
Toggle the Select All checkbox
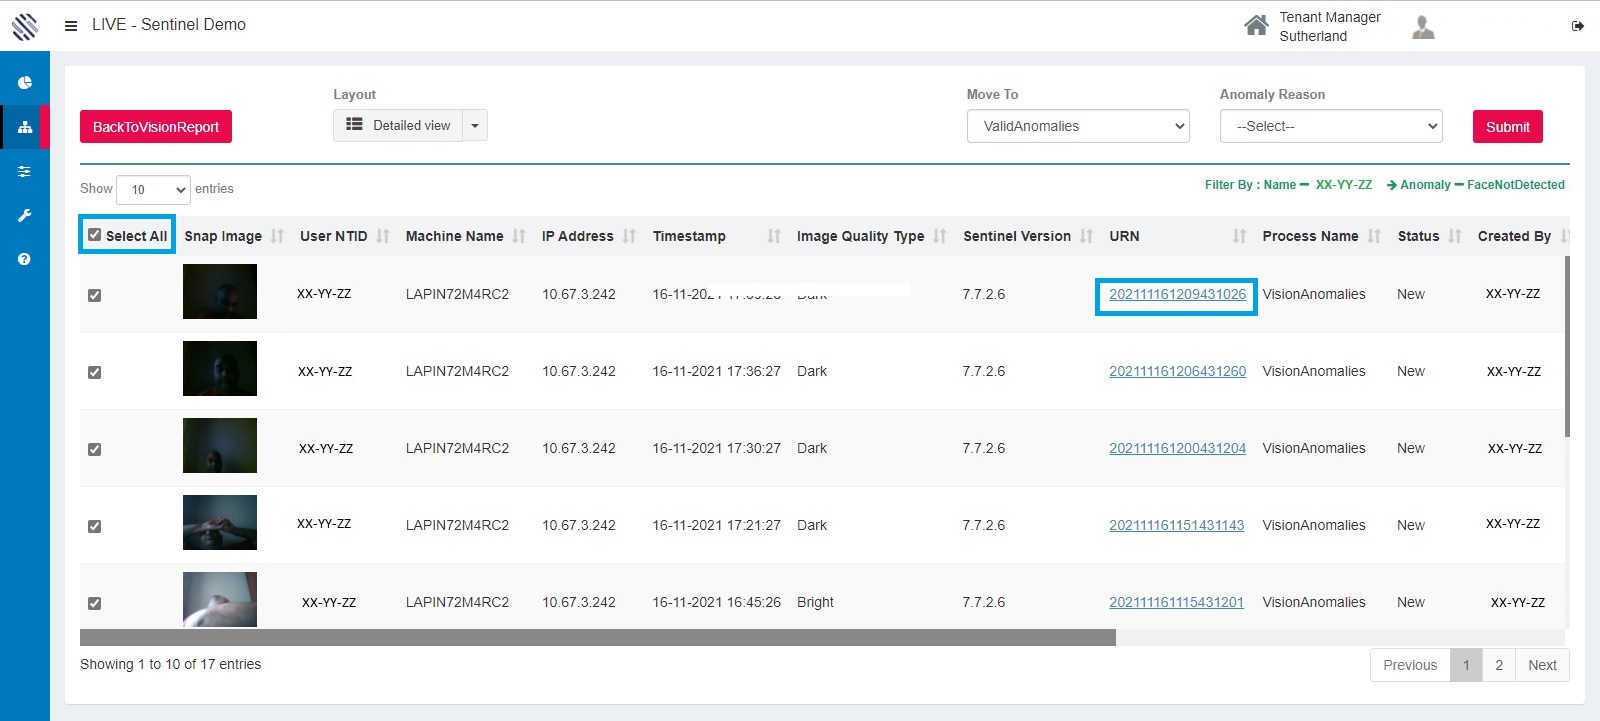[95, 235]
